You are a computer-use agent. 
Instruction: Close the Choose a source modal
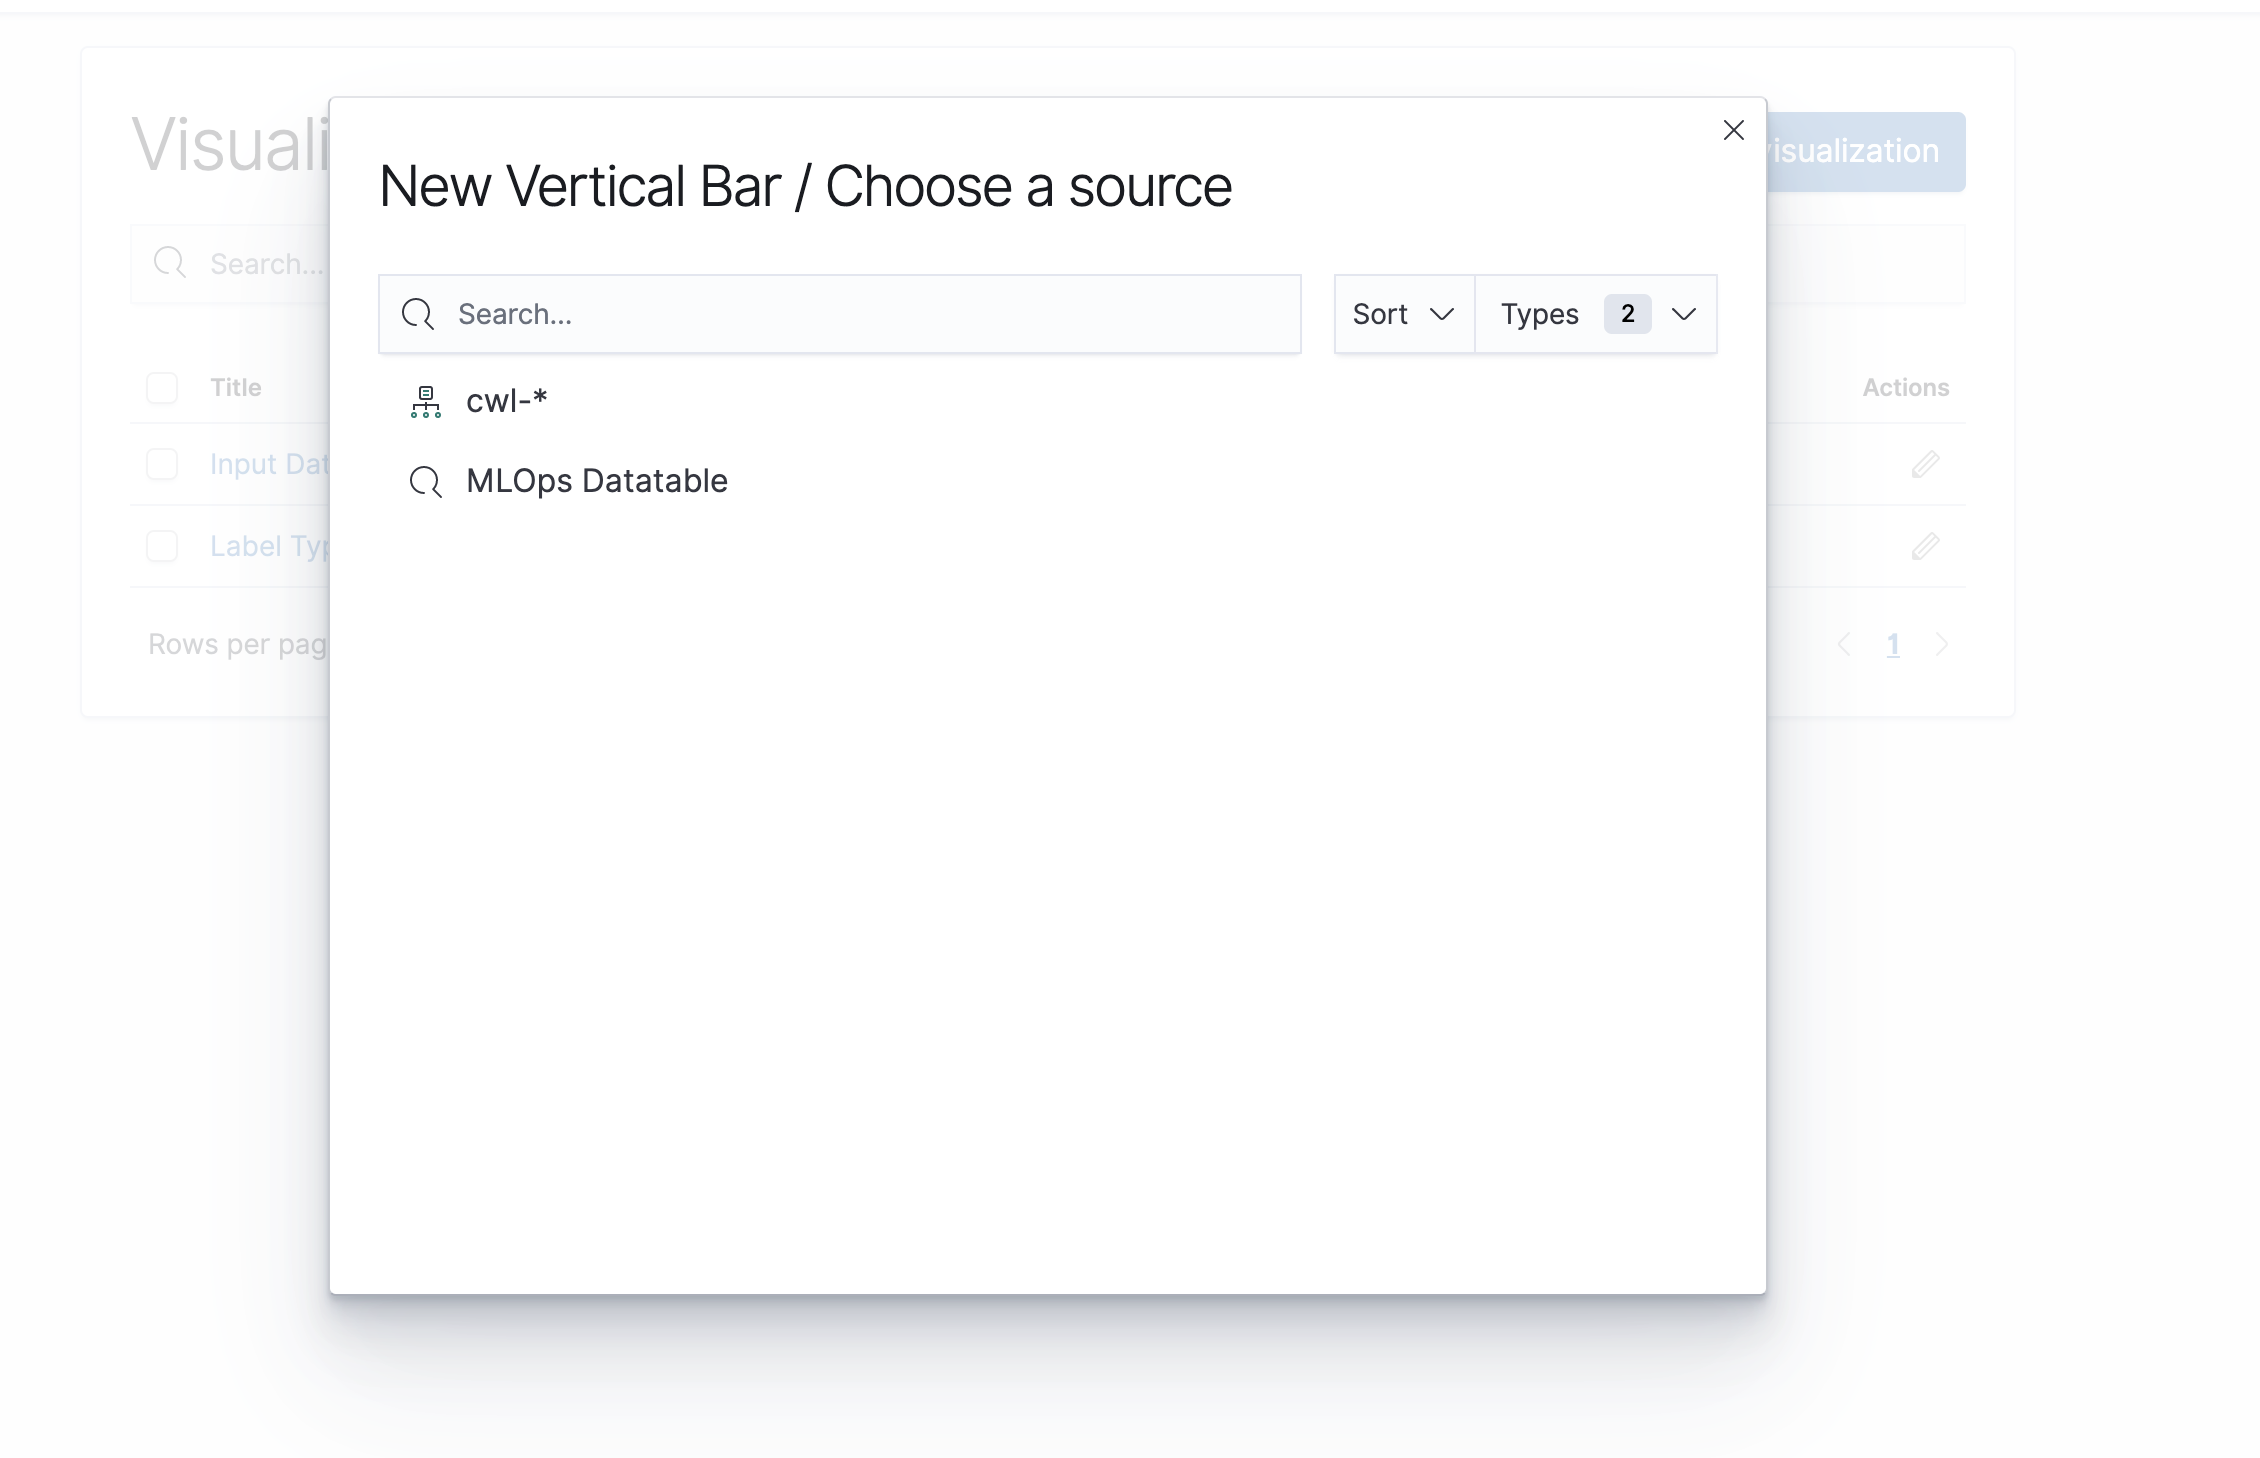click(1733, 130)
